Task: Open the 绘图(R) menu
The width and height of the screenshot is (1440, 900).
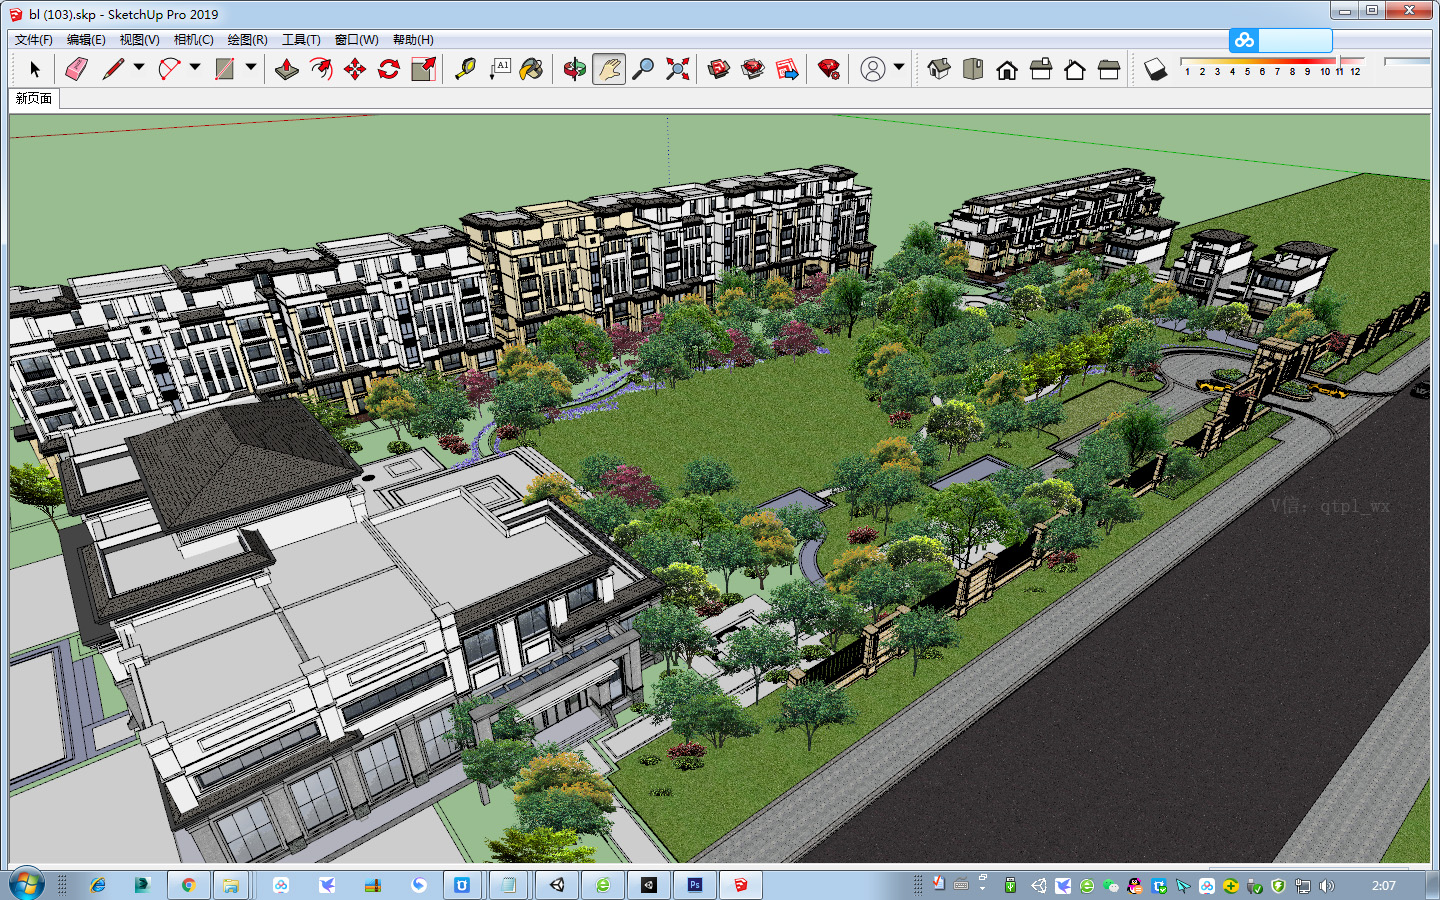Action: (x=247, y=40)
